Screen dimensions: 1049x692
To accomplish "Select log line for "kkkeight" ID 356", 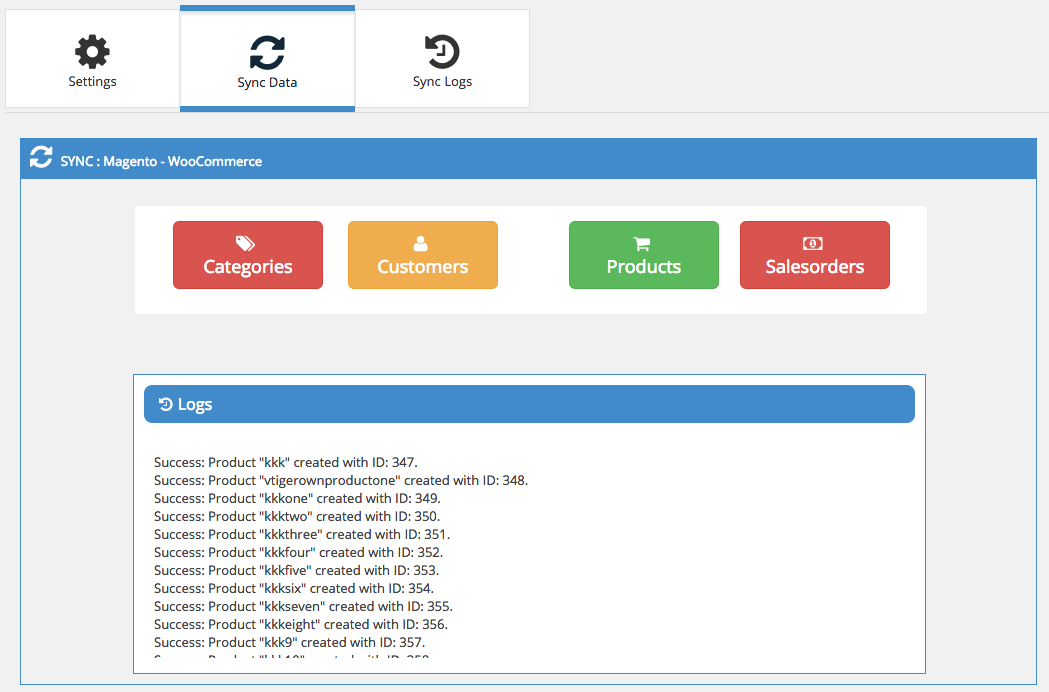I will [301, 625].
